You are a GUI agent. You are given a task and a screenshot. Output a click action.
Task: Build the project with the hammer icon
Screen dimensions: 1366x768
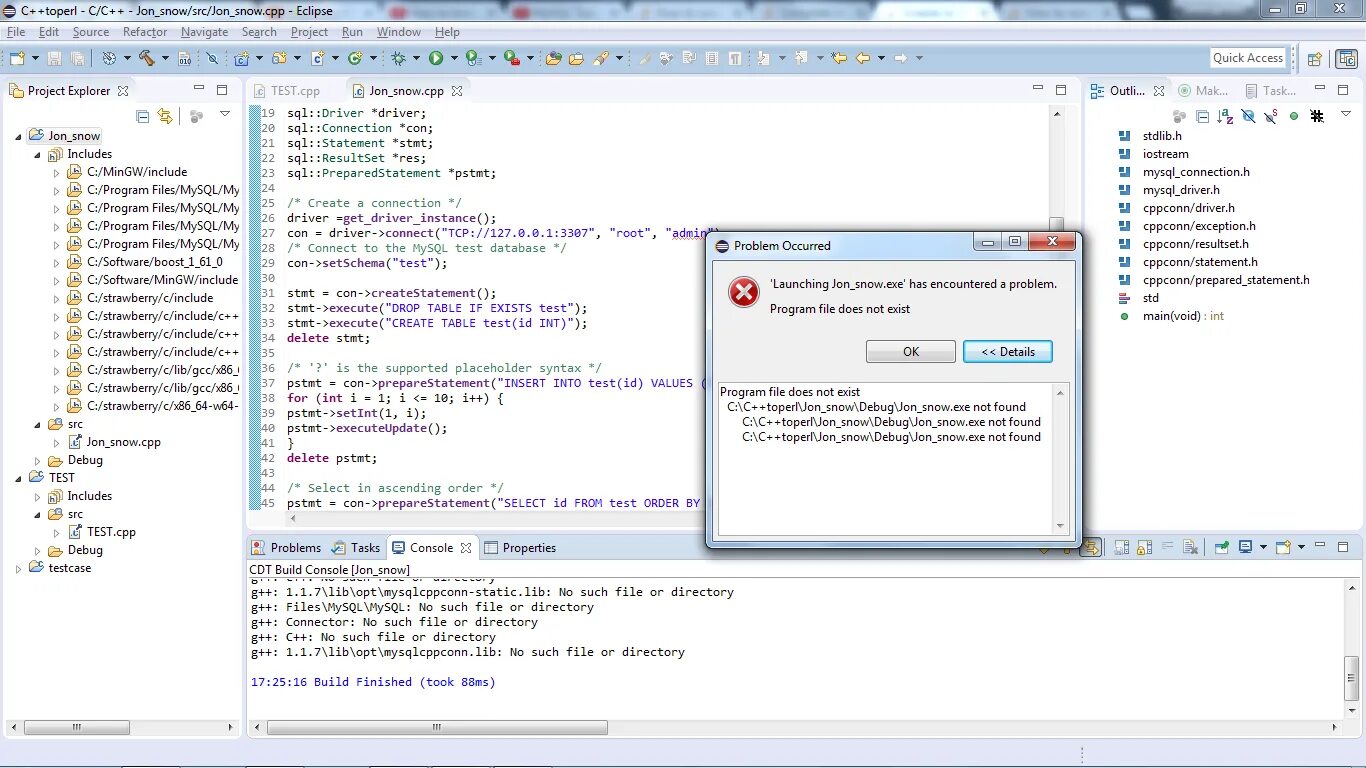146,58
